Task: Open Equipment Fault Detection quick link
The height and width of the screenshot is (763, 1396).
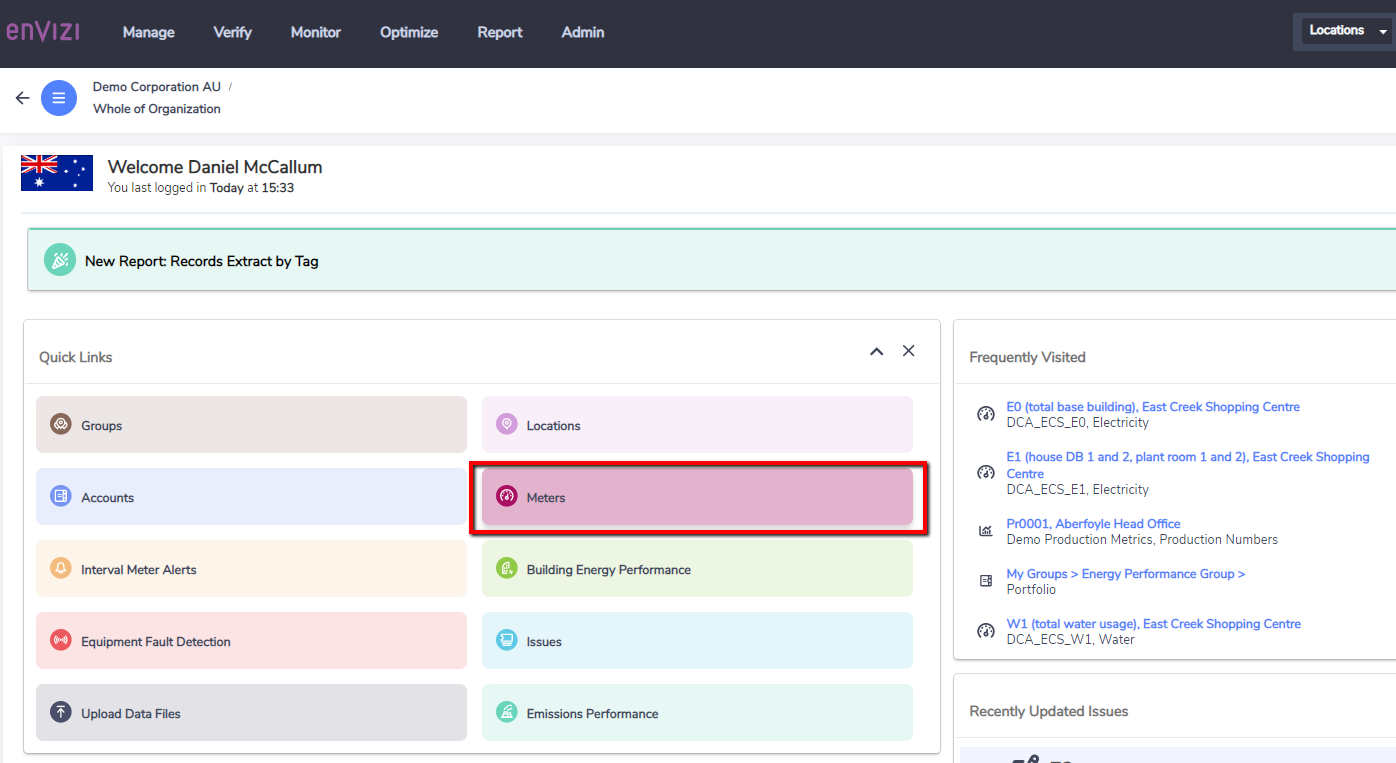Action: point(251,641)
